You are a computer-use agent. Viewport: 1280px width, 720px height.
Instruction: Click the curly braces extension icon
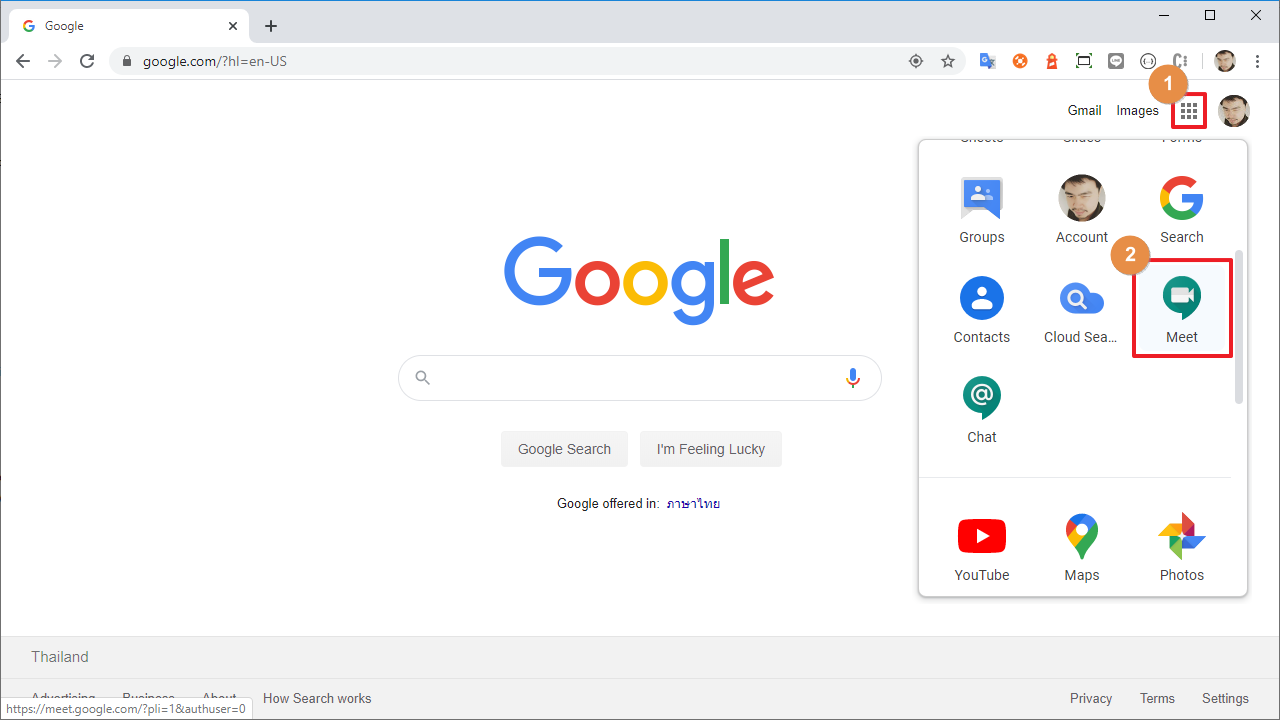click(1148, 61)
